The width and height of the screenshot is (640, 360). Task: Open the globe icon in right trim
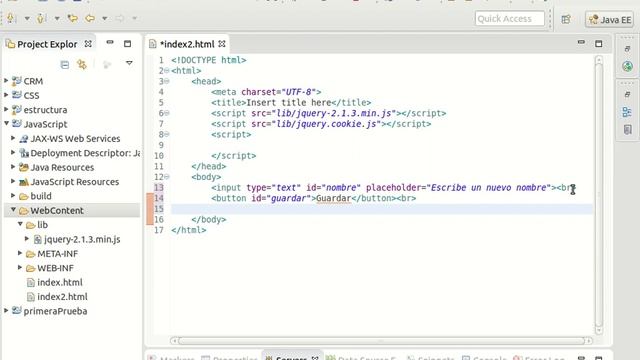(627, 66)
